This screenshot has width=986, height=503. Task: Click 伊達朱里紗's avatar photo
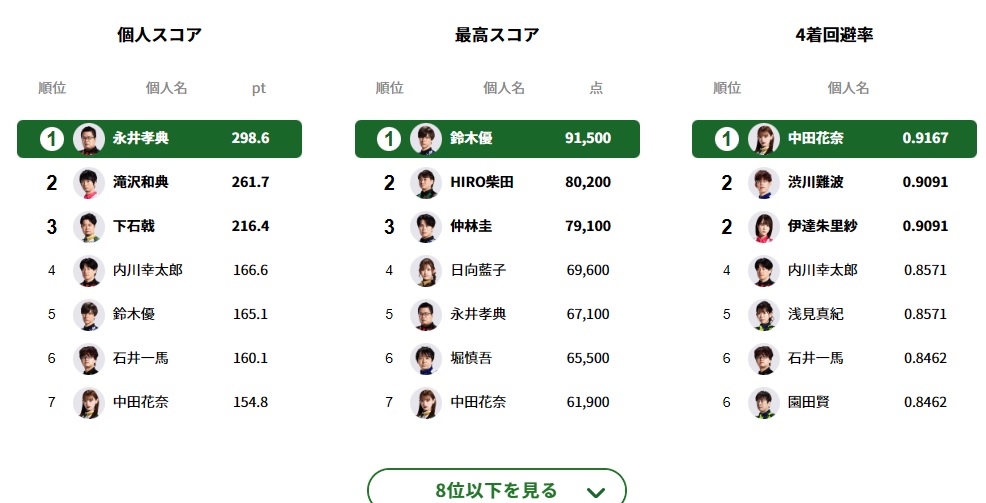click(x=764, y=226)
